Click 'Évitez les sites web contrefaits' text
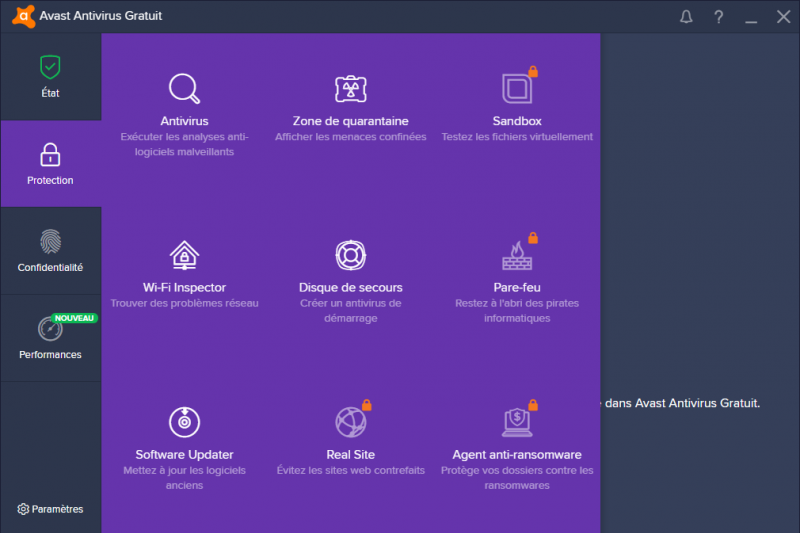This screenshot has width=800, height=533. point(351,470)
